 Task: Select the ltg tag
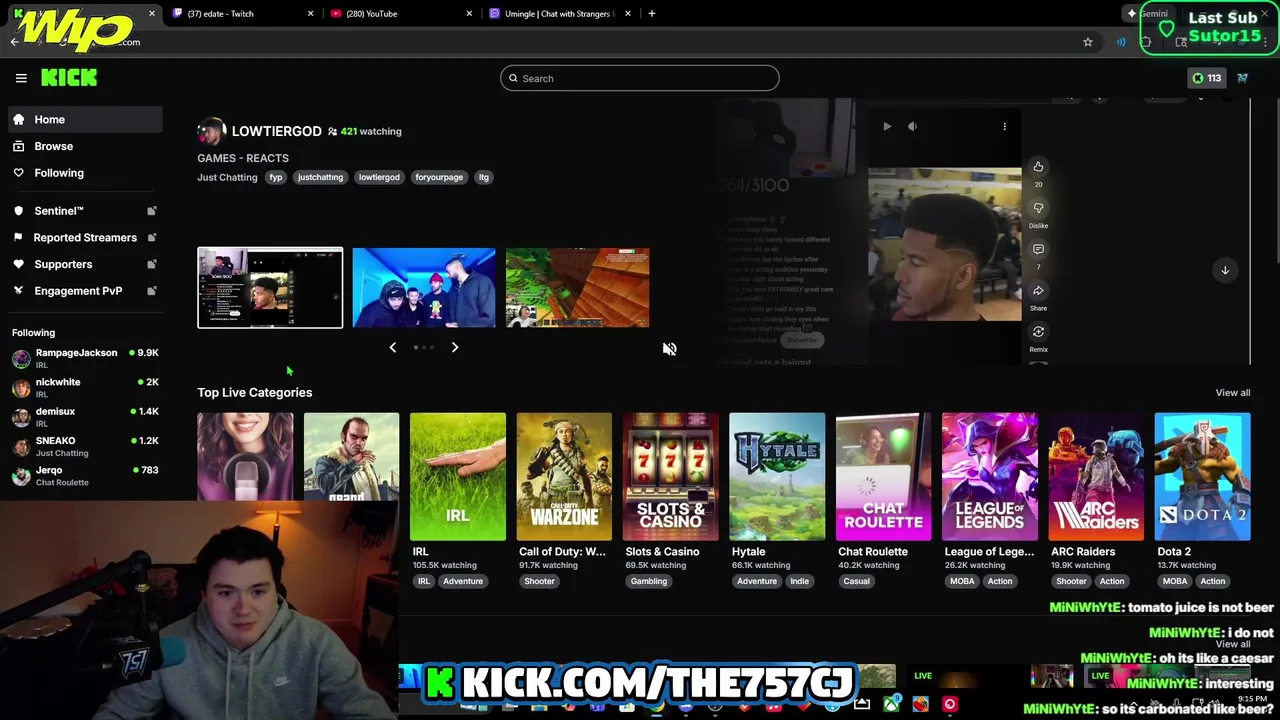pos(484,177)
